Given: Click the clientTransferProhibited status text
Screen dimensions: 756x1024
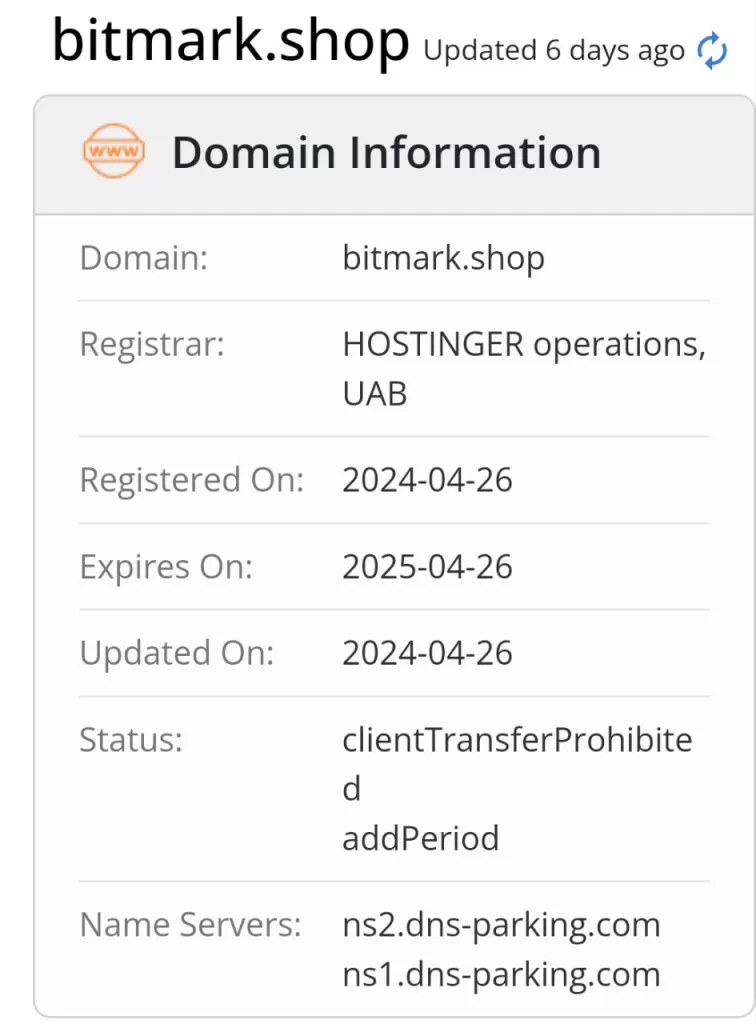Looking at the screenshot, I should tap(517, 763).
